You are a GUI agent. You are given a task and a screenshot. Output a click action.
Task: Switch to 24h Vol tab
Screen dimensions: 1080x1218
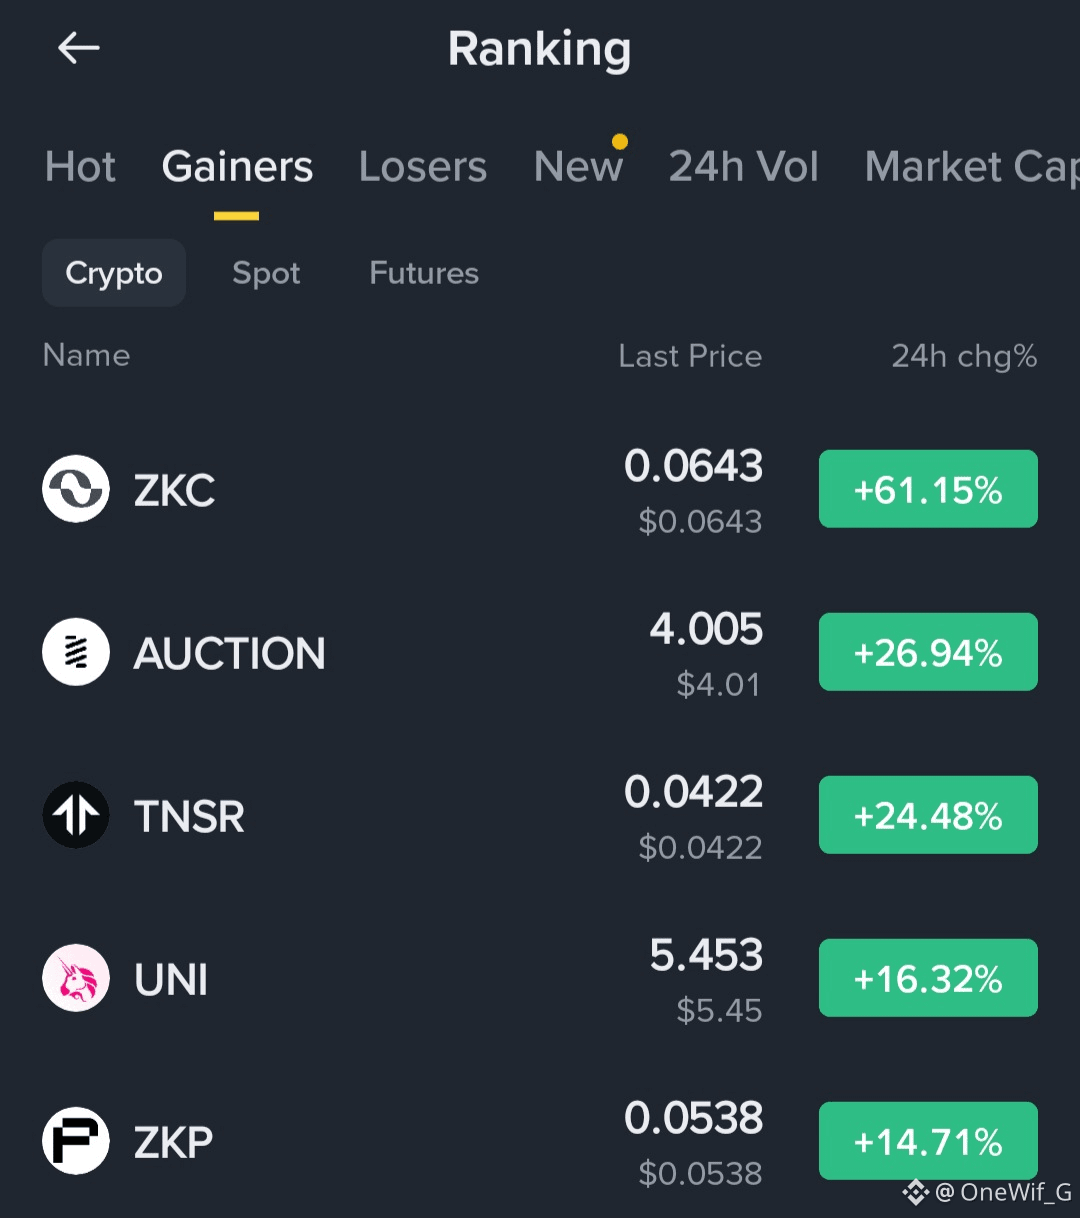[743, 167]
